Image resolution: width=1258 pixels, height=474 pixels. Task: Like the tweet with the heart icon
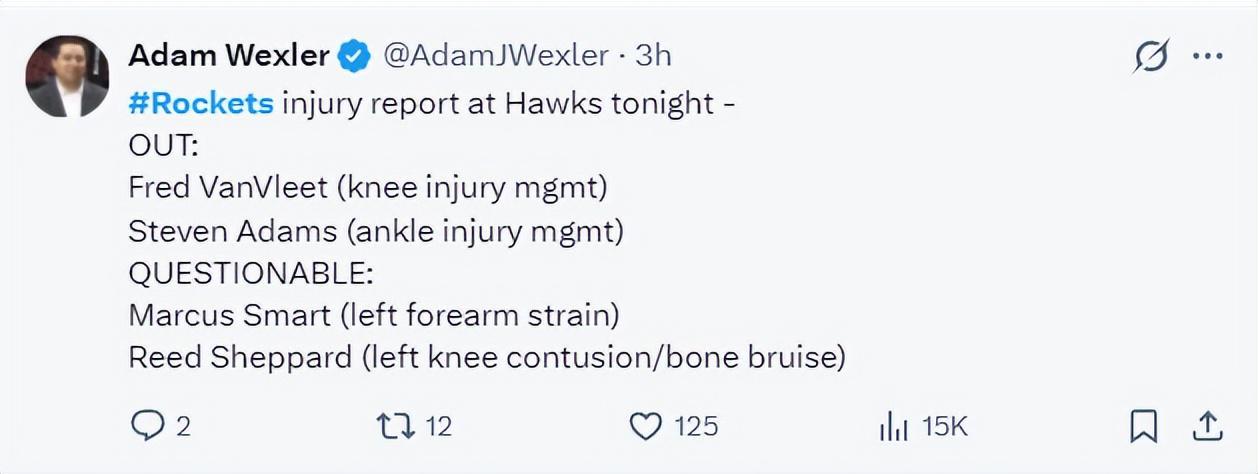646,426
